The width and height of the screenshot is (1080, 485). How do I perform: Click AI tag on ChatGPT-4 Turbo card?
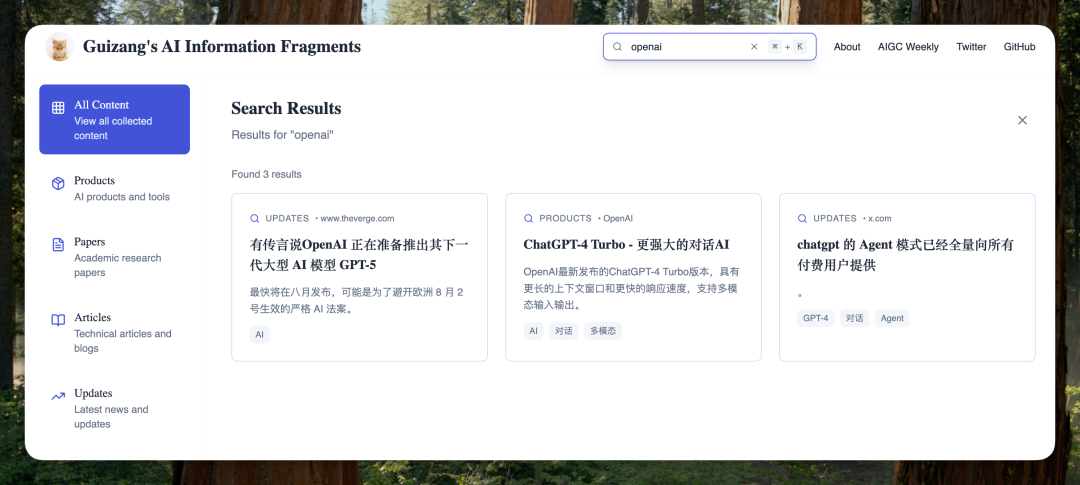pos(533,331)
